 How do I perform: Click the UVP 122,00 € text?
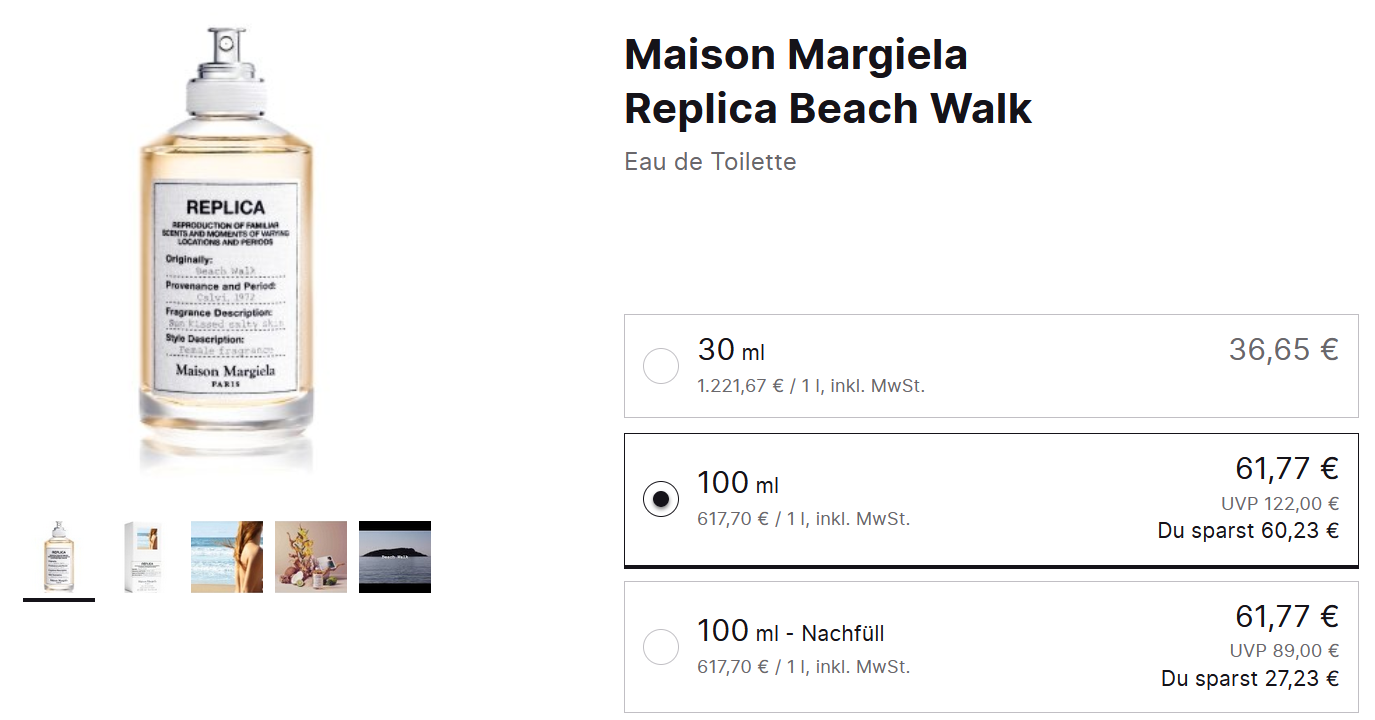point(1279,504)
